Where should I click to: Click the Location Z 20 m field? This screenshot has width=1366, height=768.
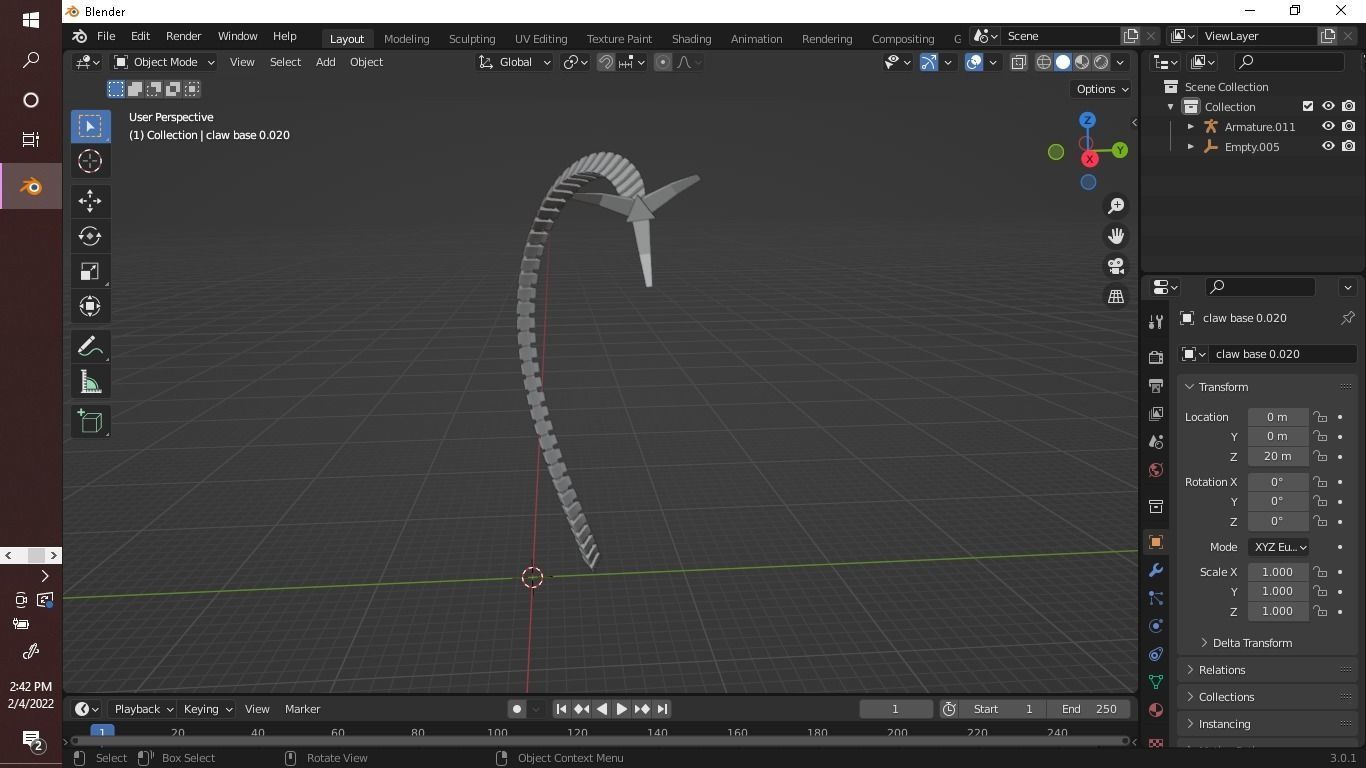tap(1278, 456)
